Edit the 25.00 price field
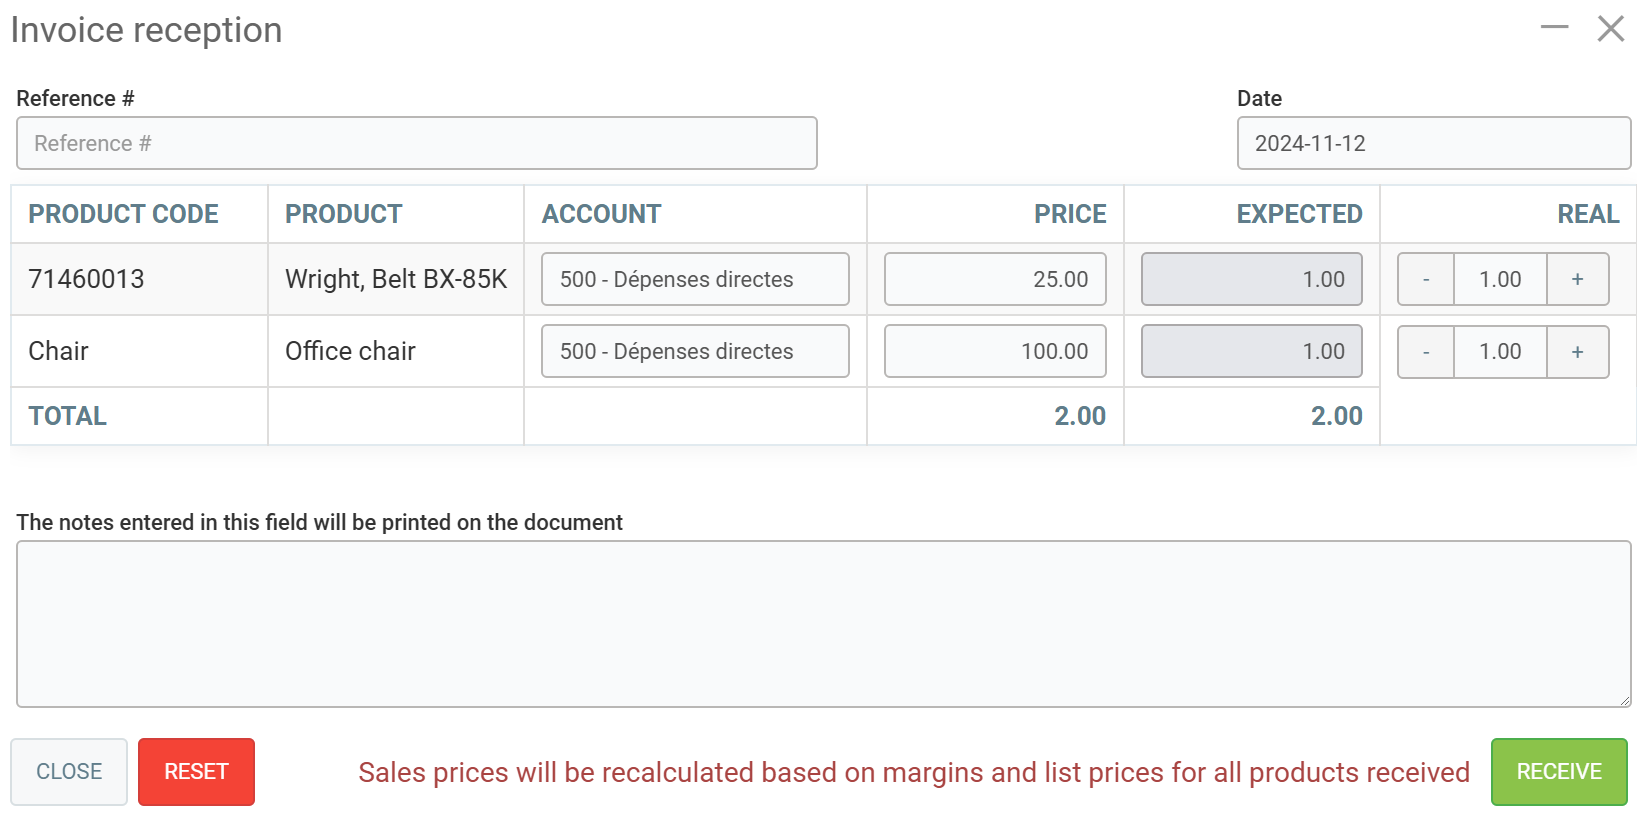The image size is (1637, 813). coord(994,279)
